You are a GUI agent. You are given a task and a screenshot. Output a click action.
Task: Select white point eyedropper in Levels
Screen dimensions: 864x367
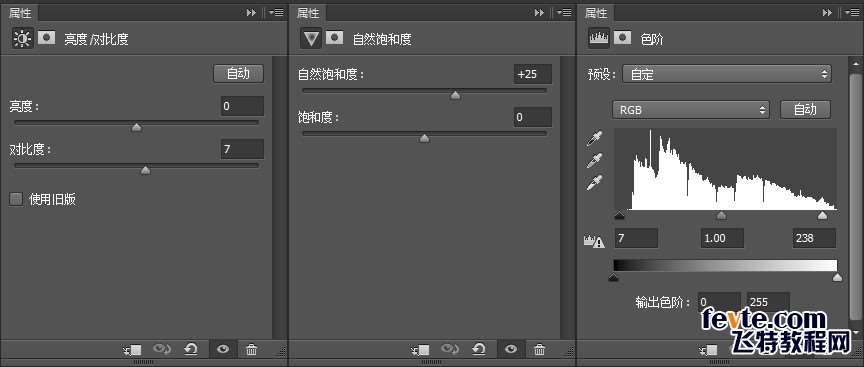pyautogui.click(x=594, y=182)
